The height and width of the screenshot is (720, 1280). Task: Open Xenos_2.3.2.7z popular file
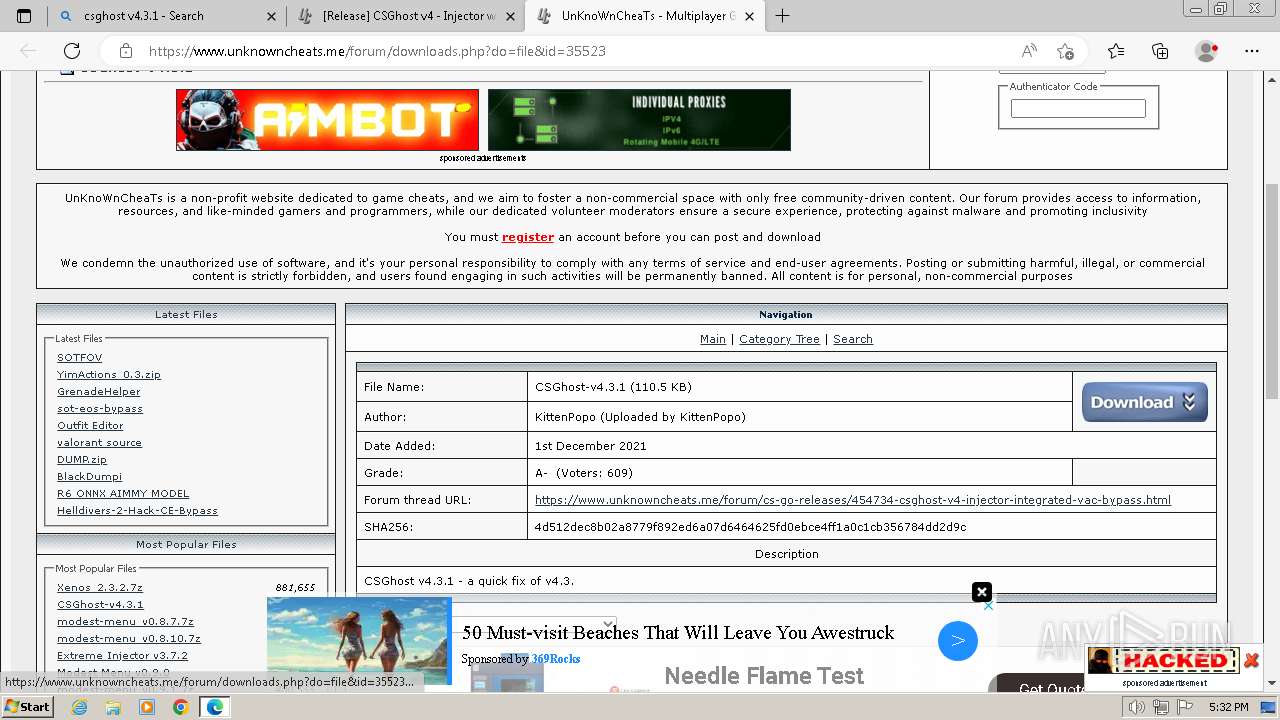100,587
